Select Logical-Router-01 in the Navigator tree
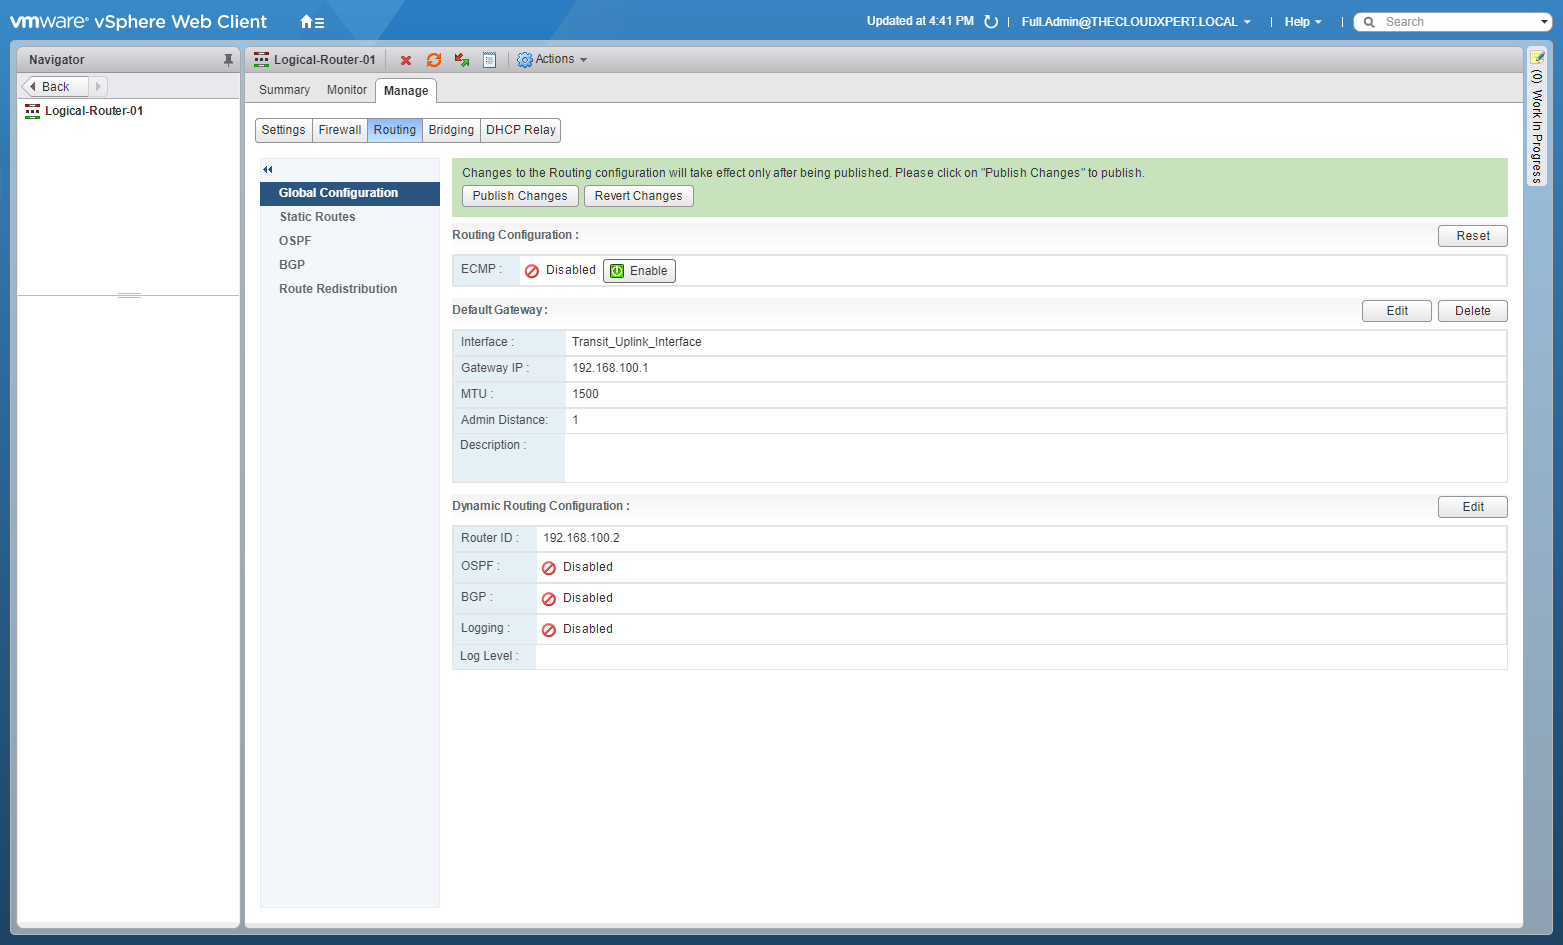Screen dimensions: 1563x945 (x=93, y=111)
